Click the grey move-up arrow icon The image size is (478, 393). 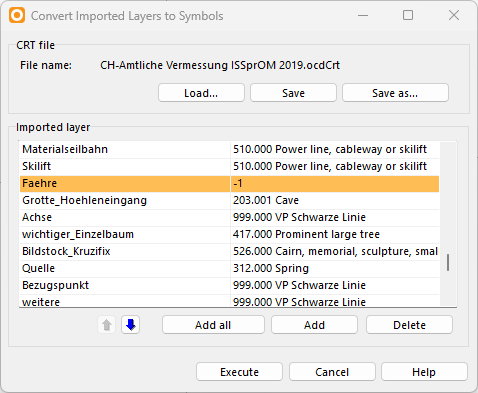pyautogui.click(x=107, y=325)
